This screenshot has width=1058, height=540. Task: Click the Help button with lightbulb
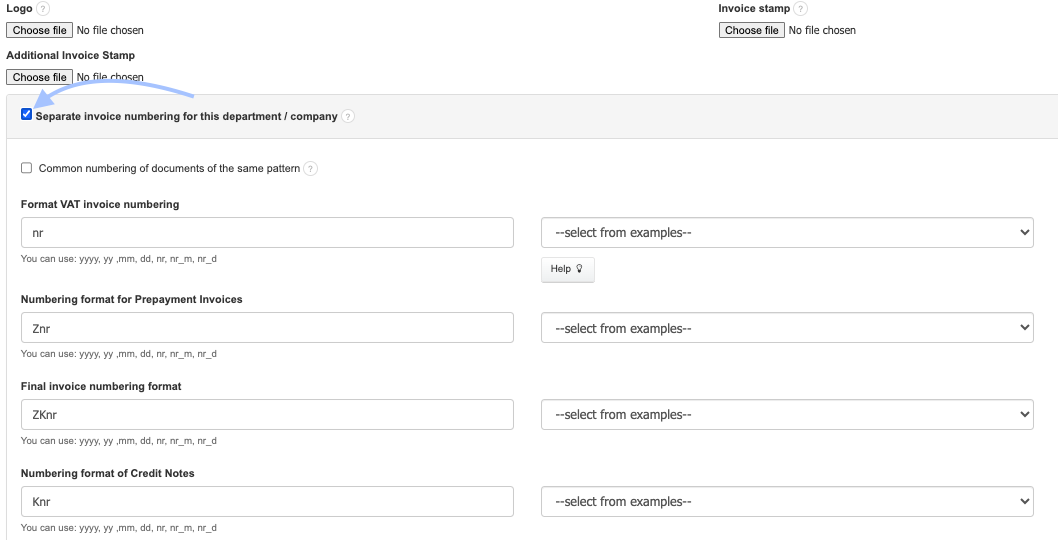567,269
